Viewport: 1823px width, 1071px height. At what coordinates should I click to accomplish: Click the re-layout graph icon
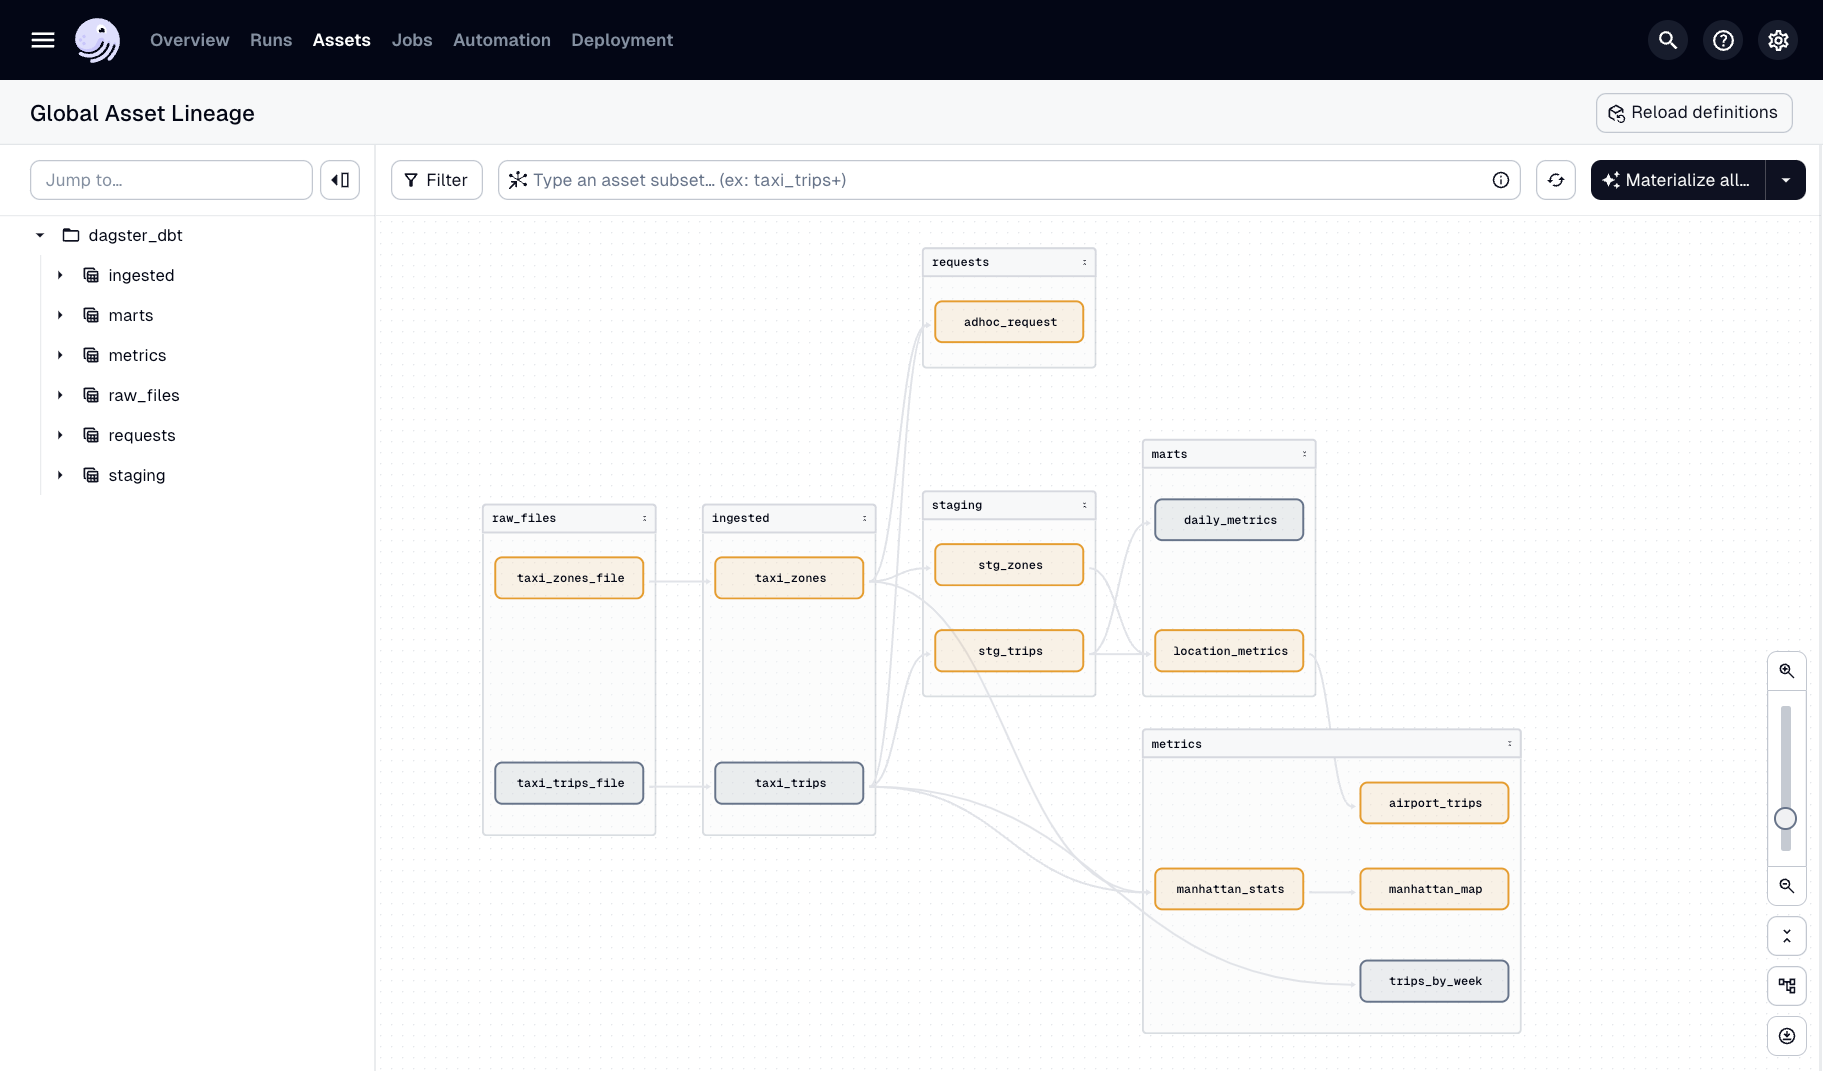click(x=1787, y=986)
